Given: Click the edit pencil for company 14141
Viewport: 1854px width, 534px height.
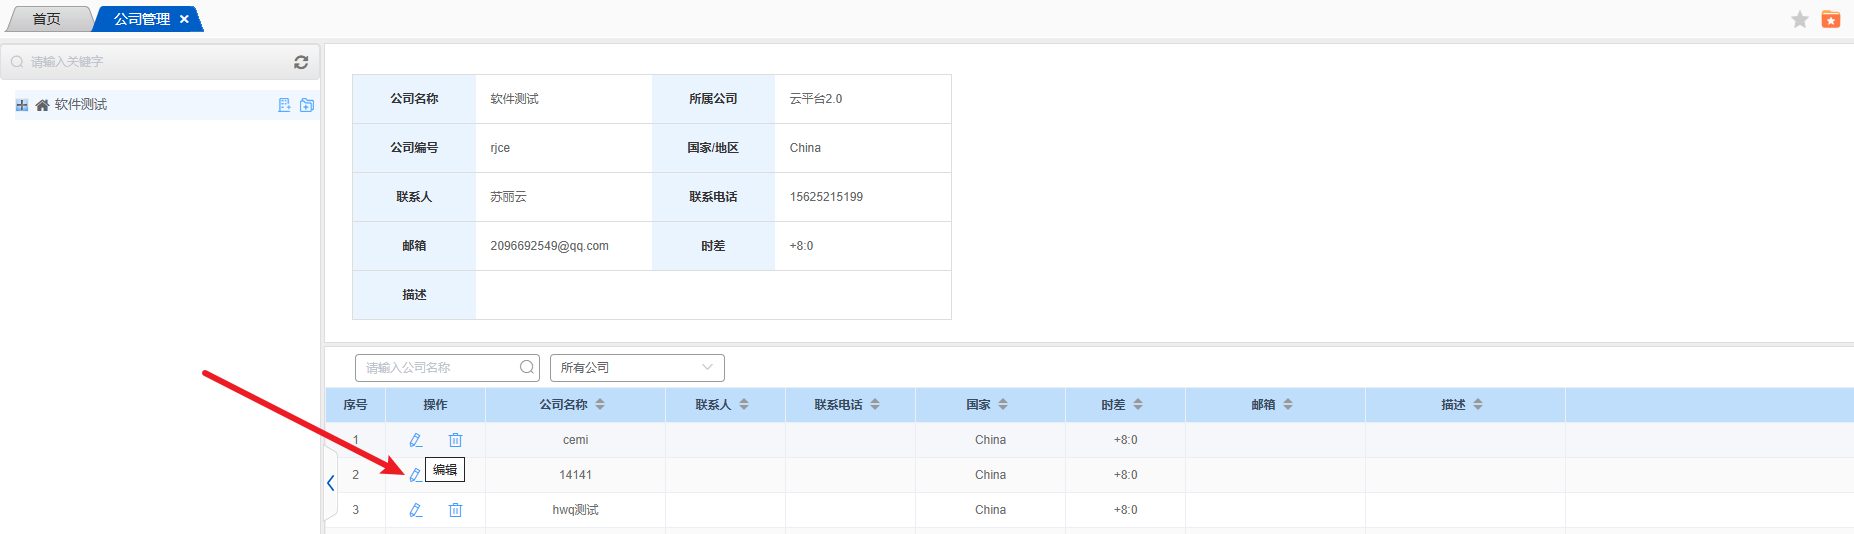Looking at the screenshot, I should (x=415, y=475).
